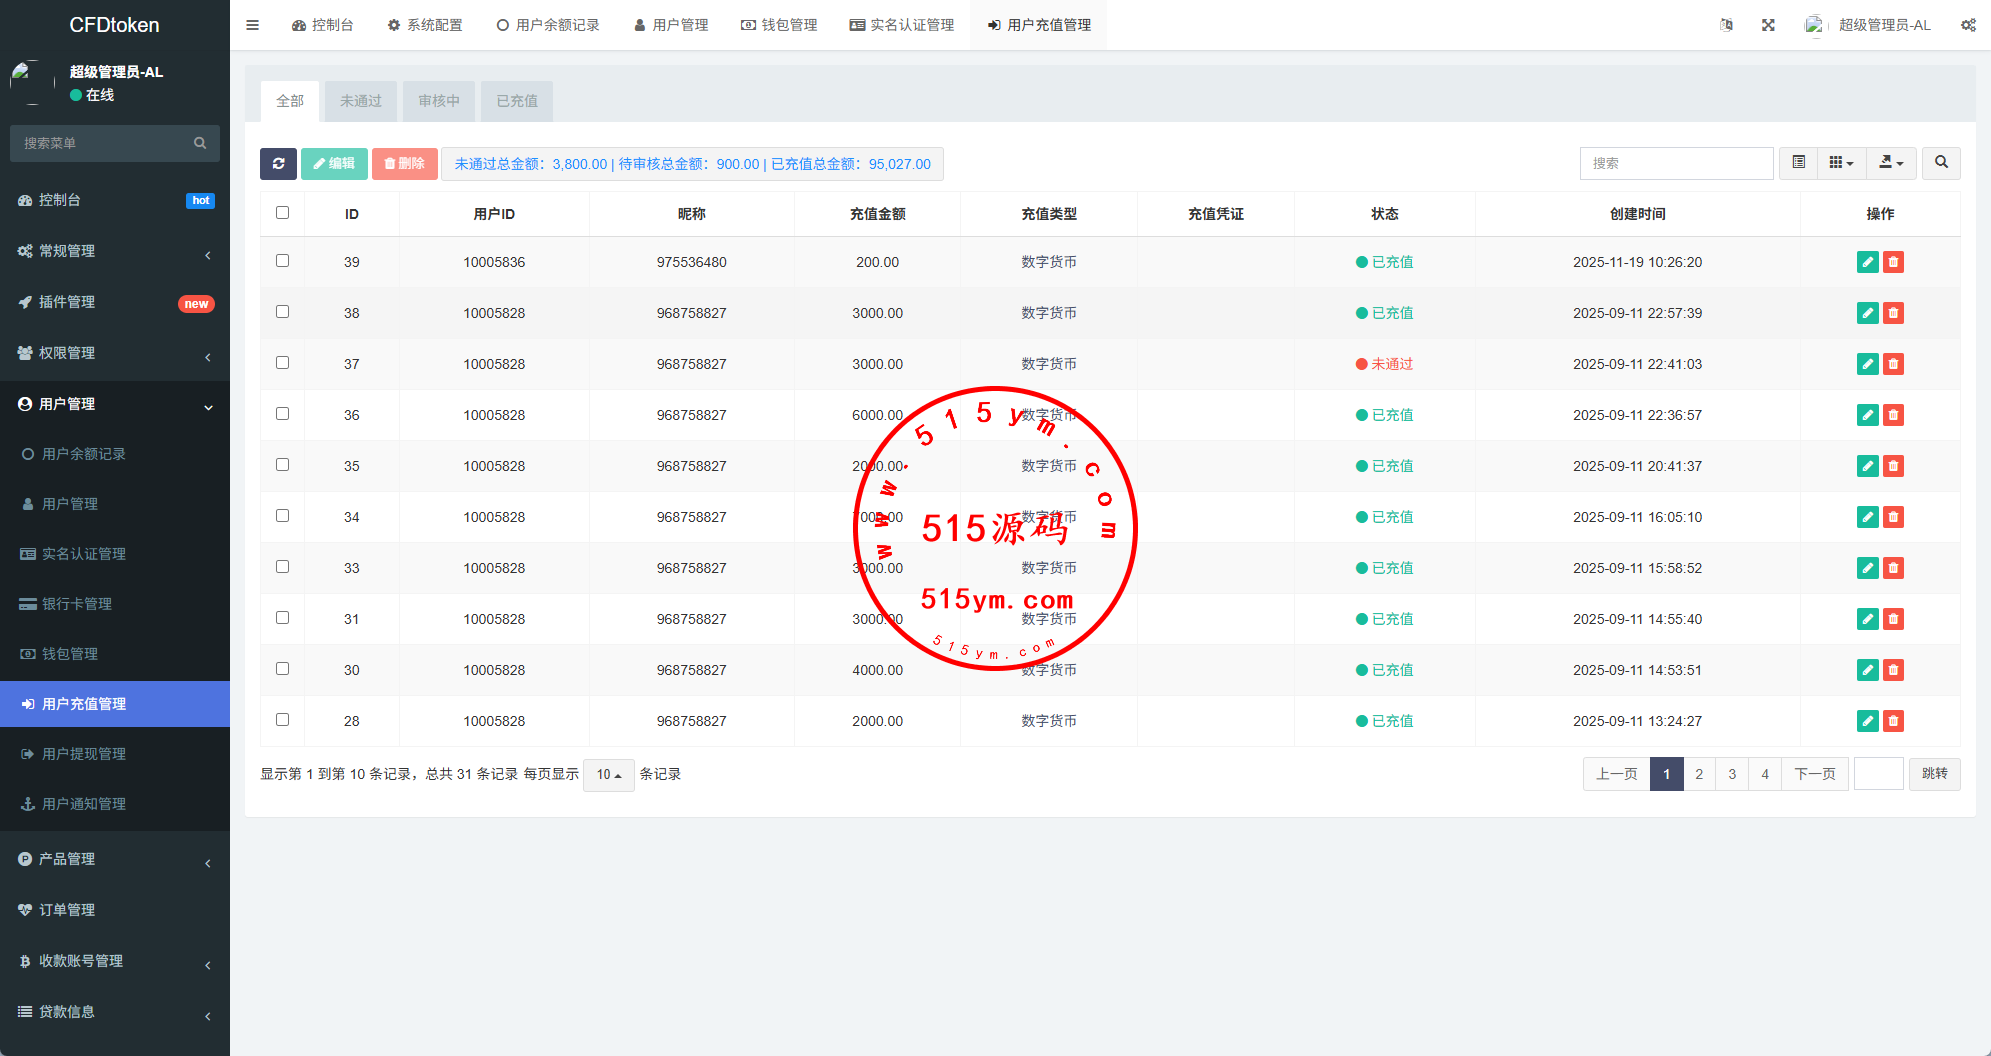
Task: Open the columns visibility dropdown
Action: point(1841,163)
